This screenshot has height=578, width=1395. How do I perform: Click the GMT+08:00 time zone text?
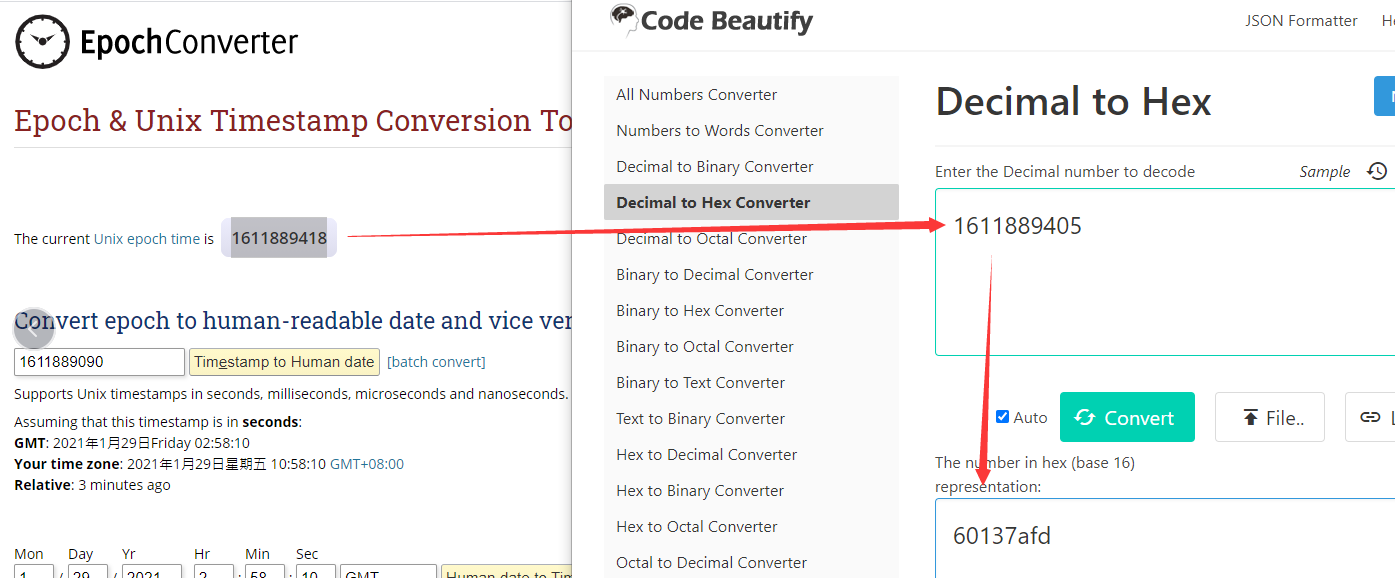(367, 464)
